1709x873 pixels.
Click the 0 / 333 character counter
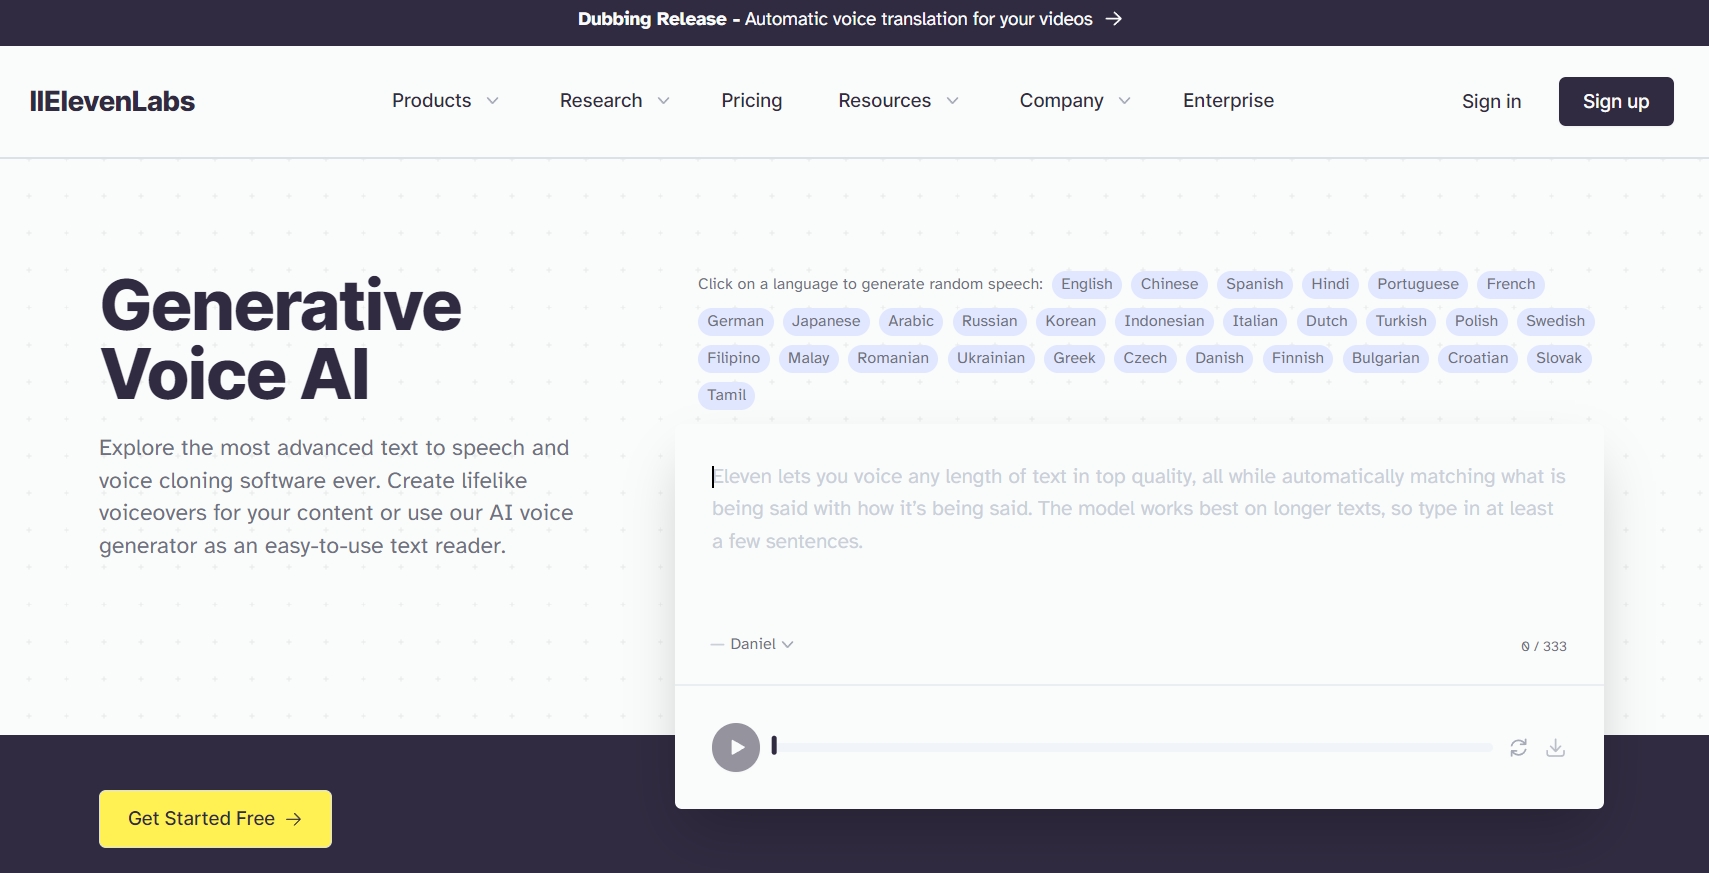1544,646
